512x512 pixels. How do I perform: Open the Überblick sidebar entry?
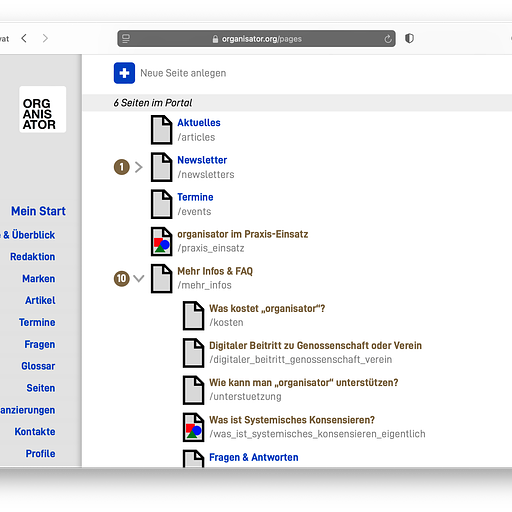29,235
